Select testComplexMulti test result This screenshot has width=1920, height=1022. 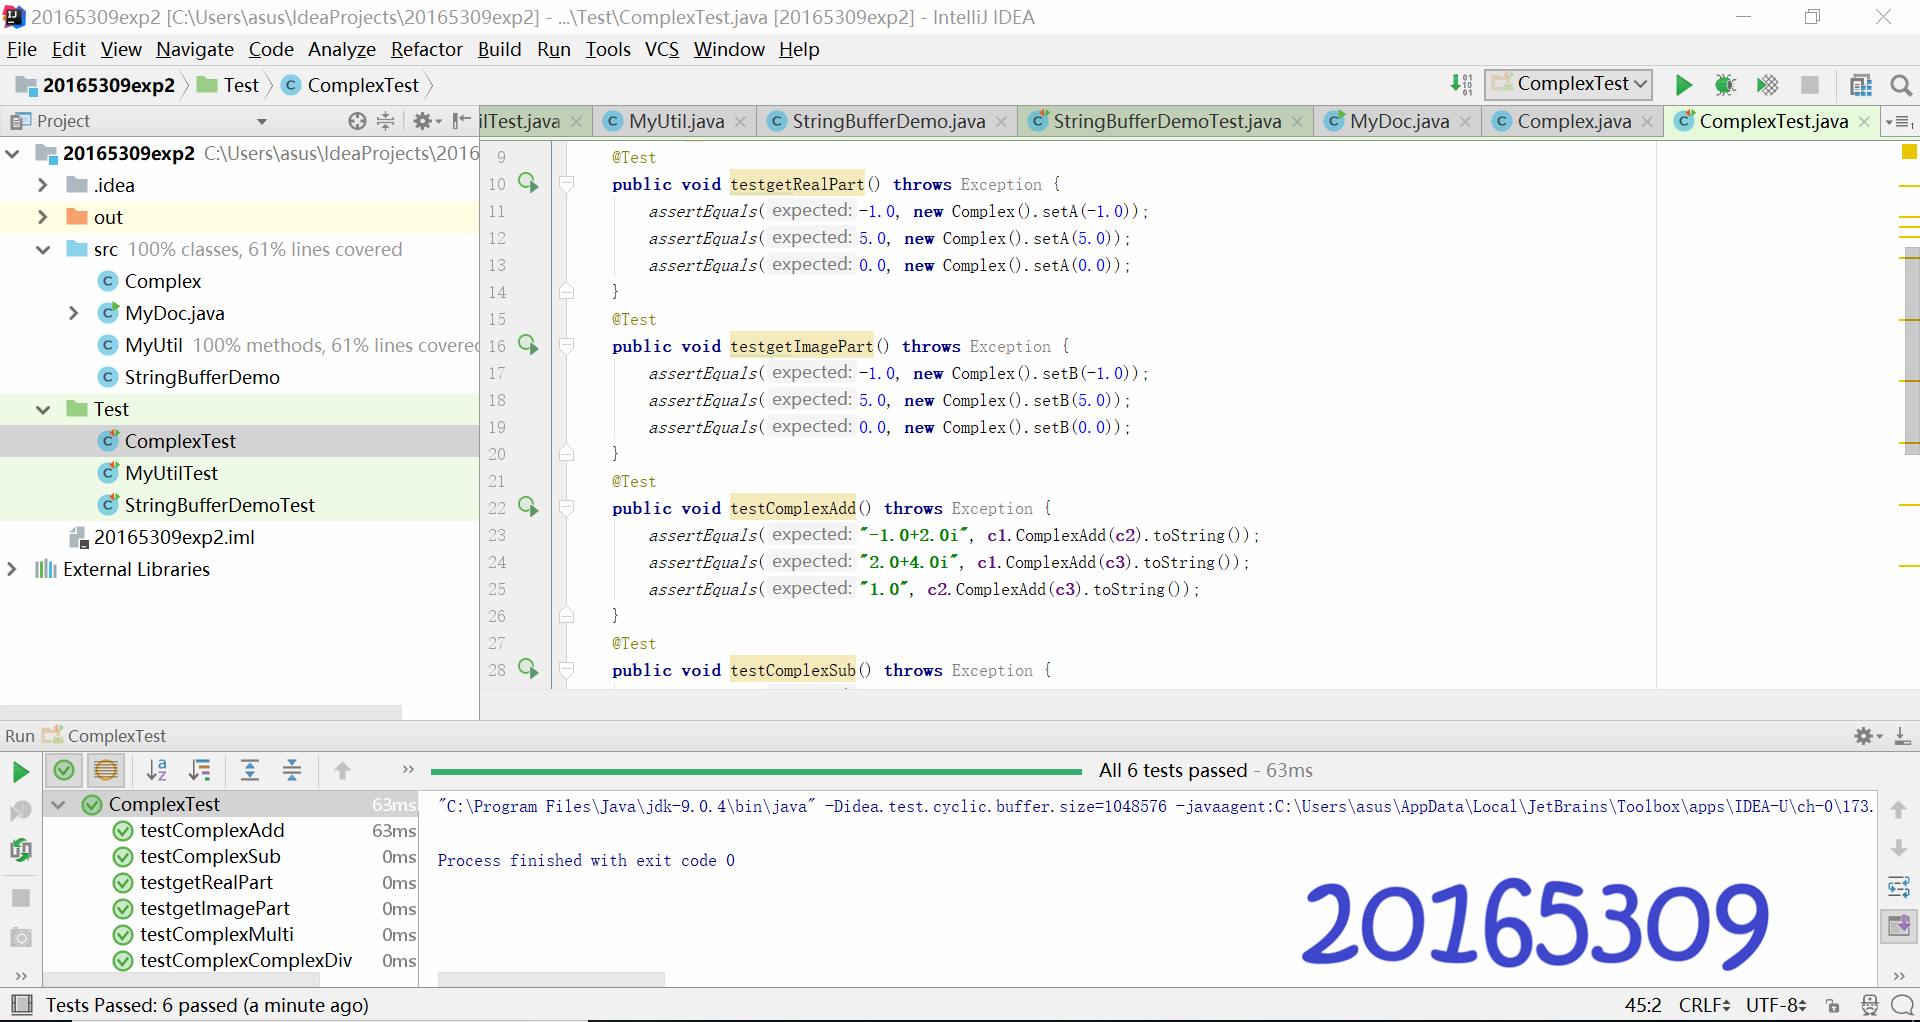pos(217,934)
